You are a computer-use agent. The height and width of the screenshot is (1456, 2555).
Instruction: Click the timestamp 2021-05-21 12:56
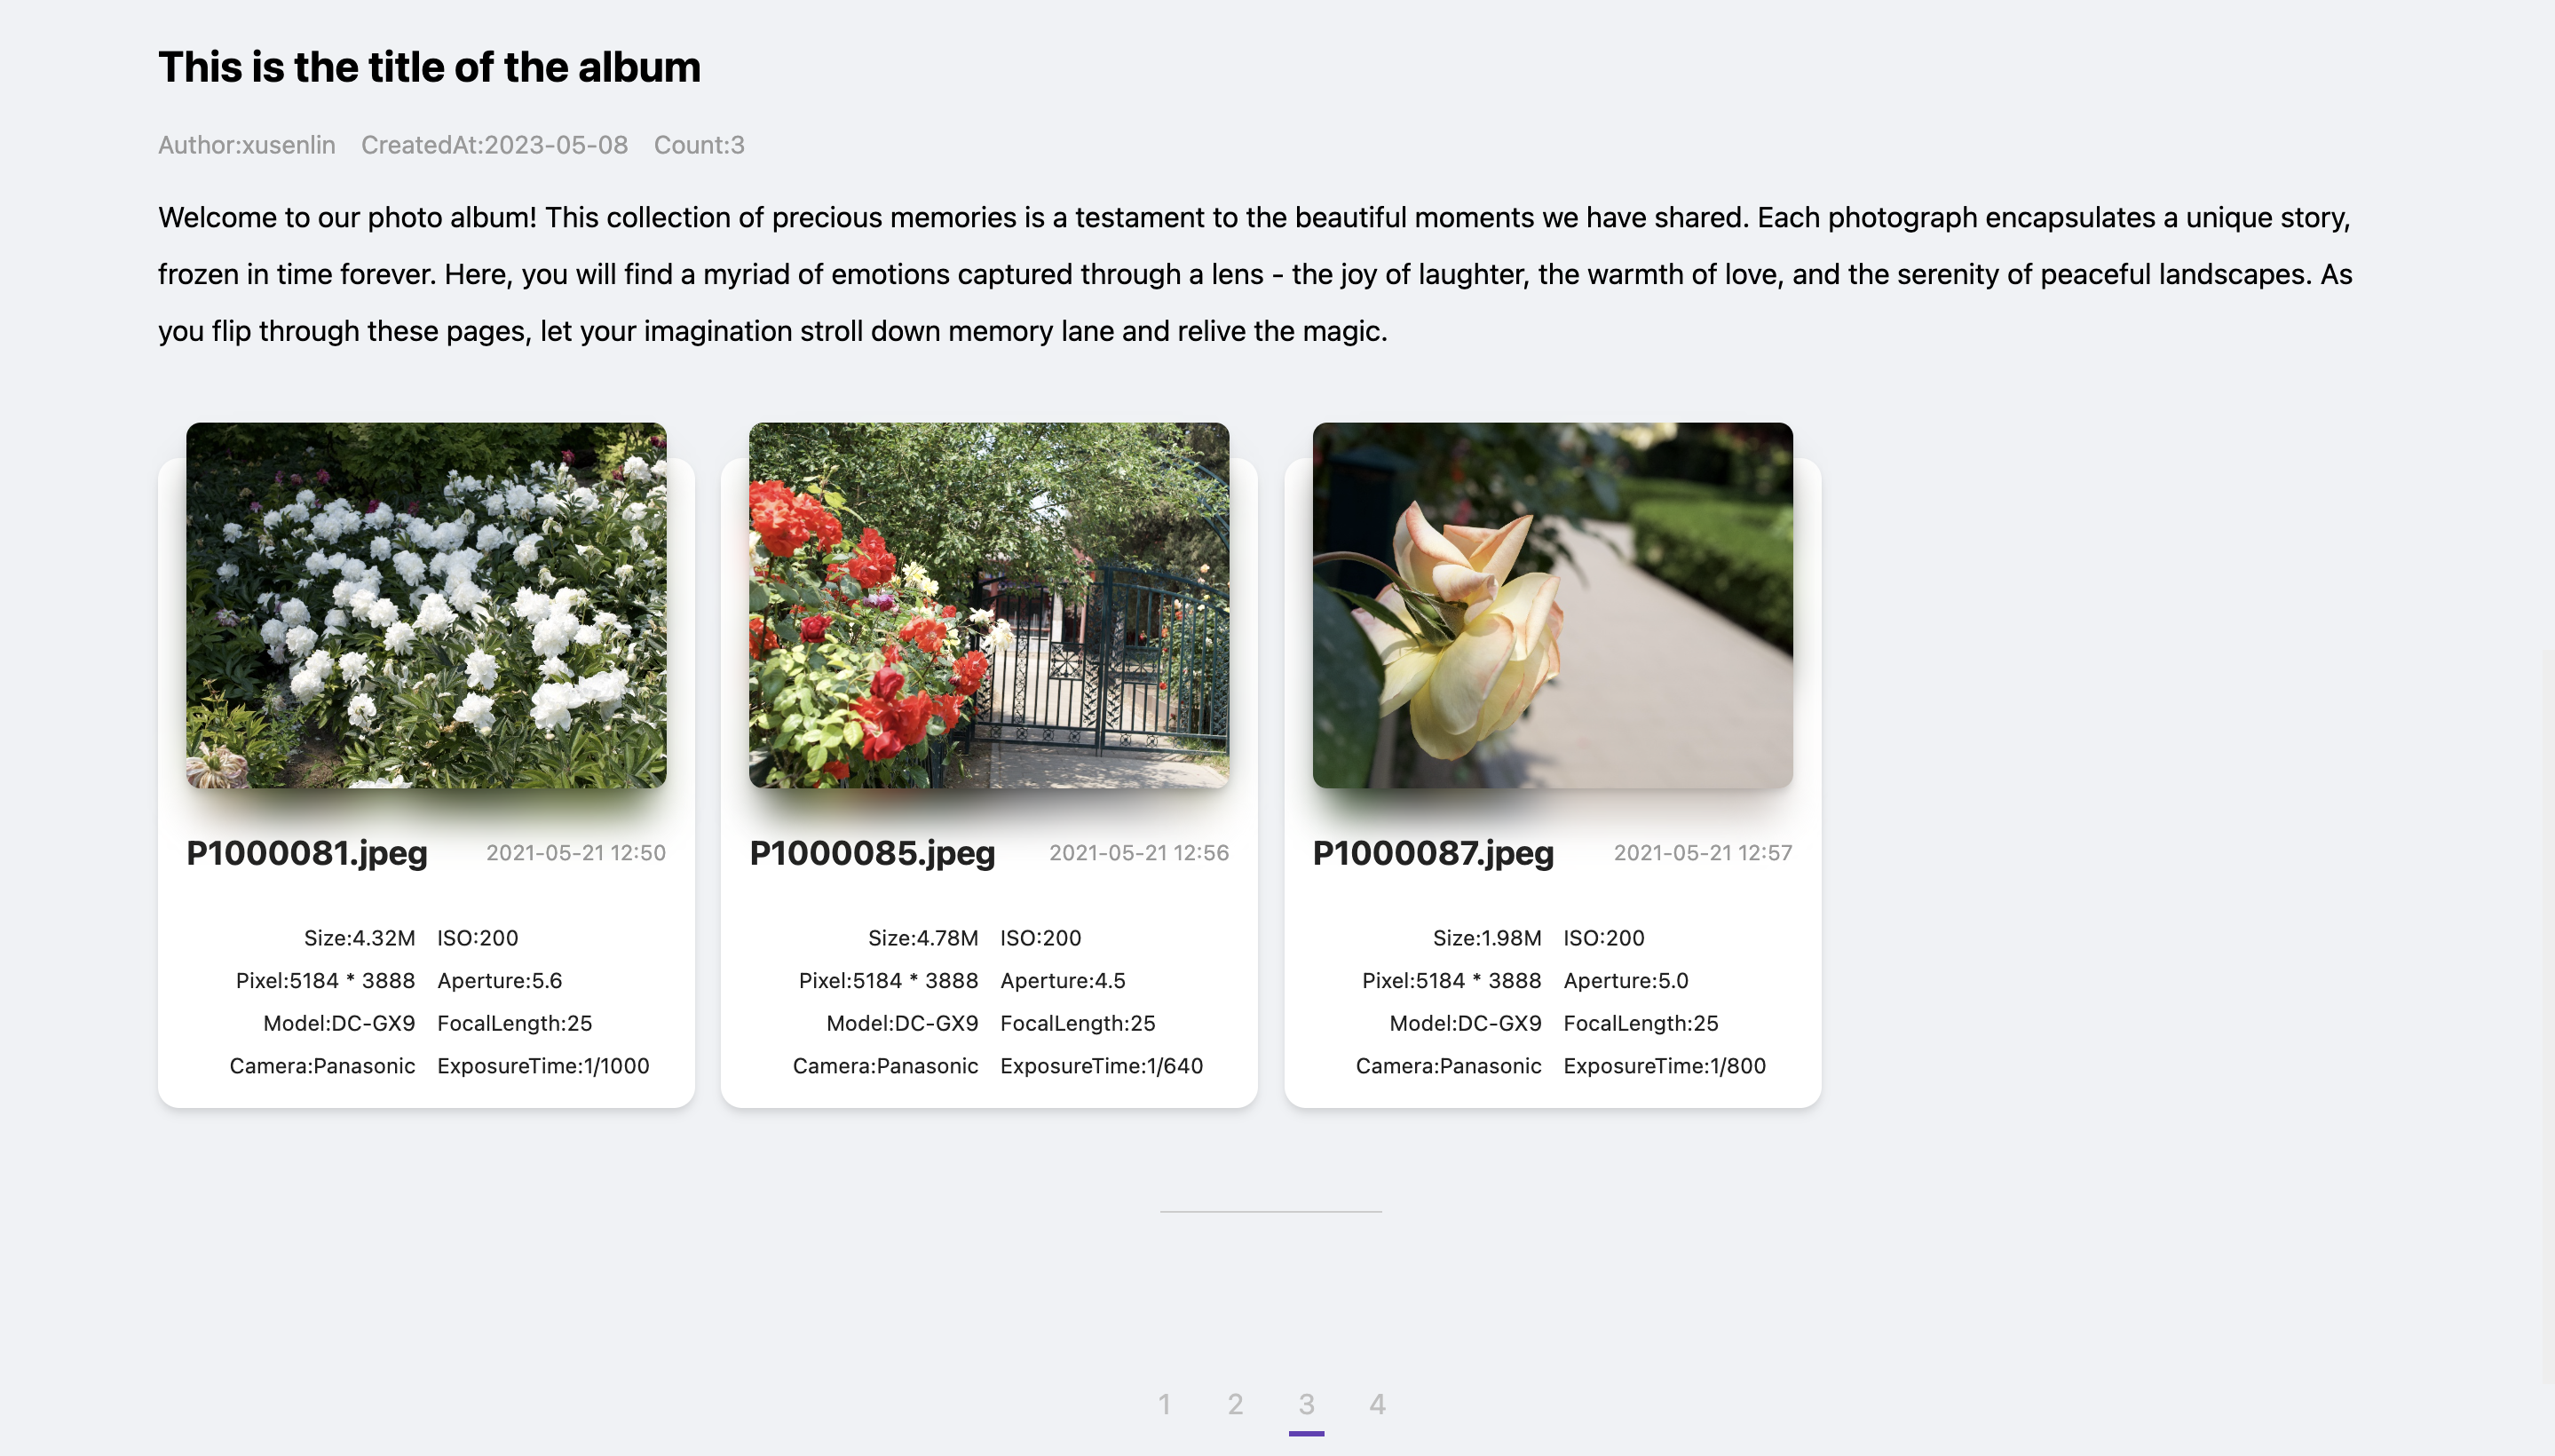pos(1139,853)
